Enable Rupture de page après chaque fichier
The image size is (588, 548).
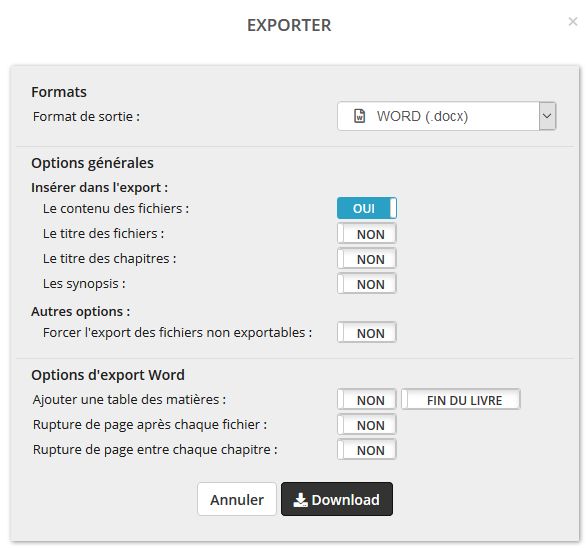[367, 425]
